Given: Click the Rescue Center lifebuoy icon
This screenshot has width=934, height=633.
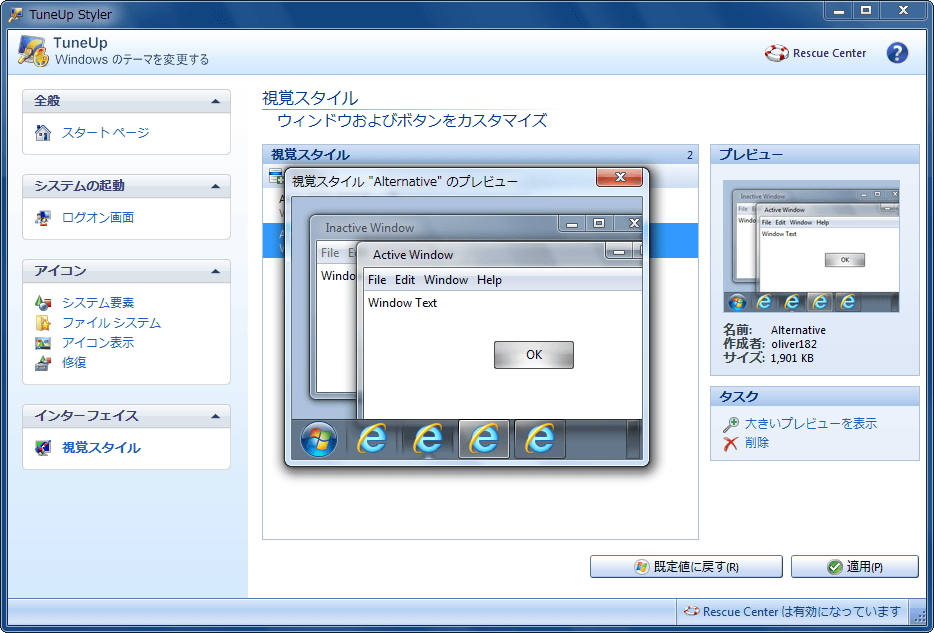Looking at the screenshot, I should pyautogui.click(x=776, y=53).
